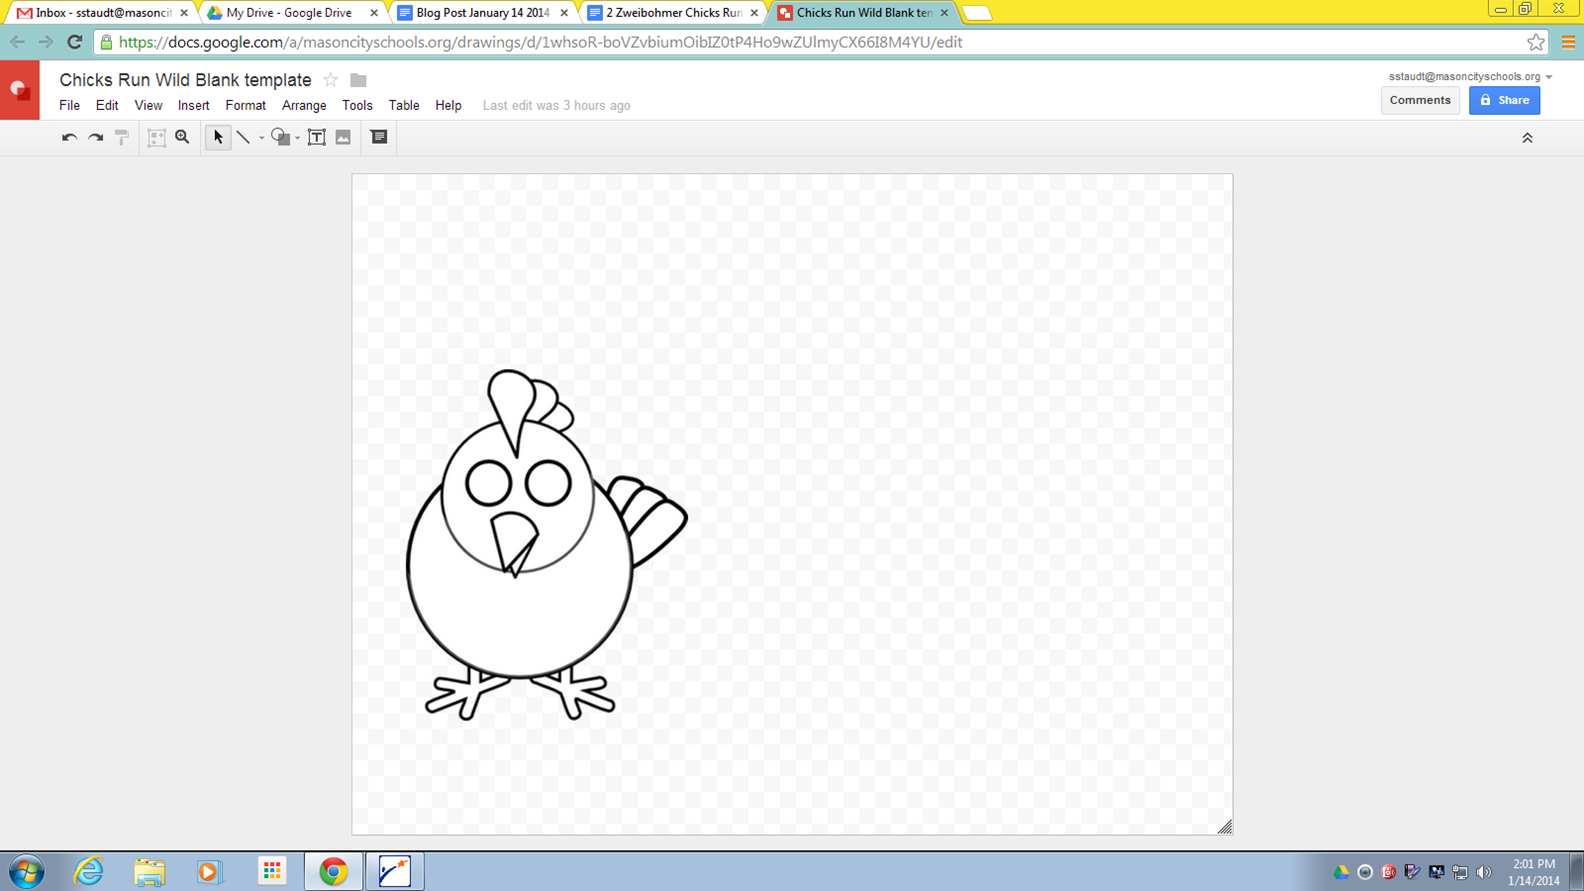Open the Tools menu

point(357,105)
